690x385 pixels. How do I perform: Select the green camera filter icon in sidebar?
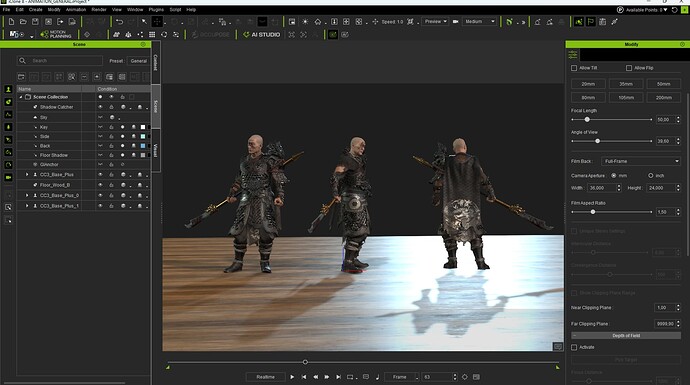pos(8,177)
